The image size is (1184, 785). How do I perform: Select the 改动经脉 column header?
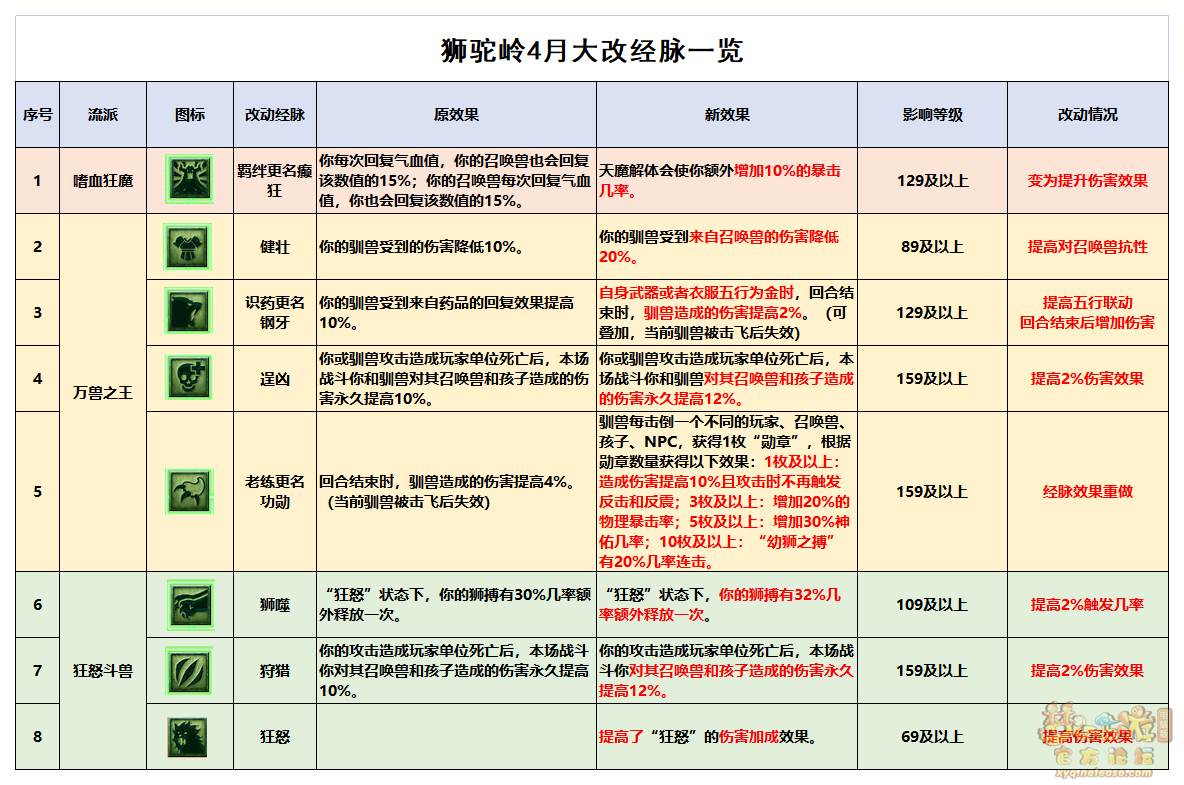tap(275, 115)
